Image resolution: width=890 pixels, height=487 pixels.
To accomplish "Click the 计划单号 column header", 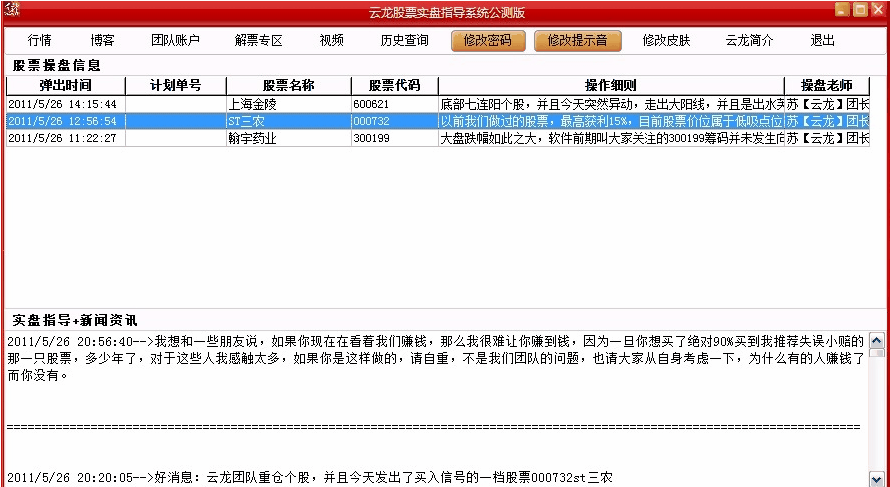I will (175, 86).
